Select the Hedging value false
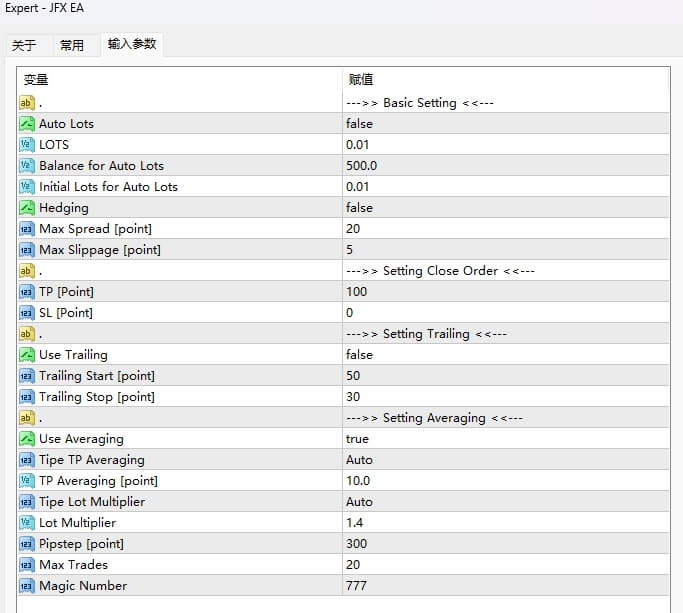 359,208
